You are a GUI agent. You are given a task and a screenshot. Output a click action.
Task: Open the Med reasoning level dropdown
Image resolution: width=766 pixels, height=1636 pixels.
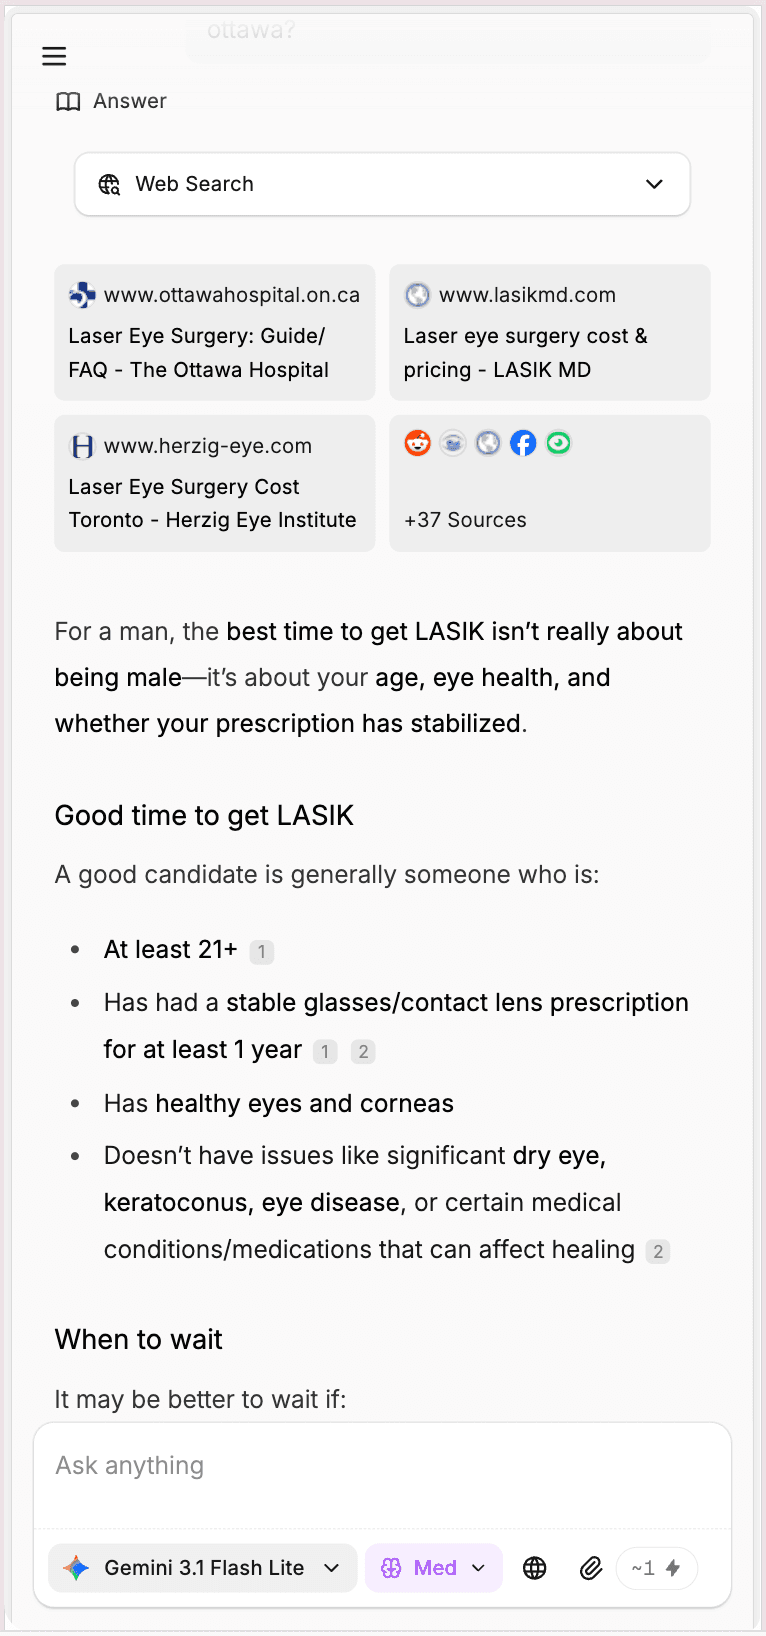[x=434, y=1568]
